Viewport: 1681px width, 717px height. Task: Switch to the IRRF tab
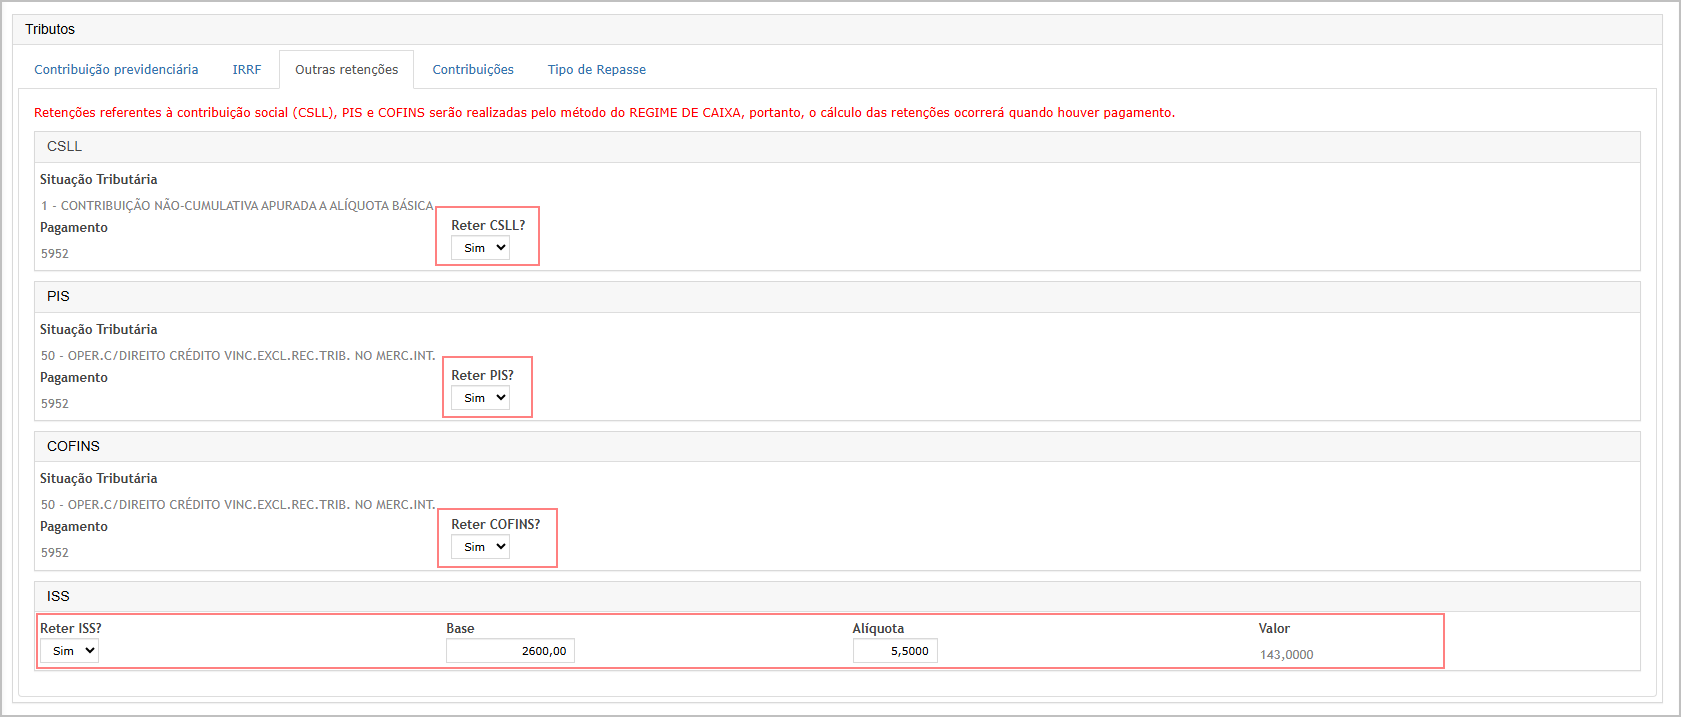pyautogui.click(x=247, y=70)
